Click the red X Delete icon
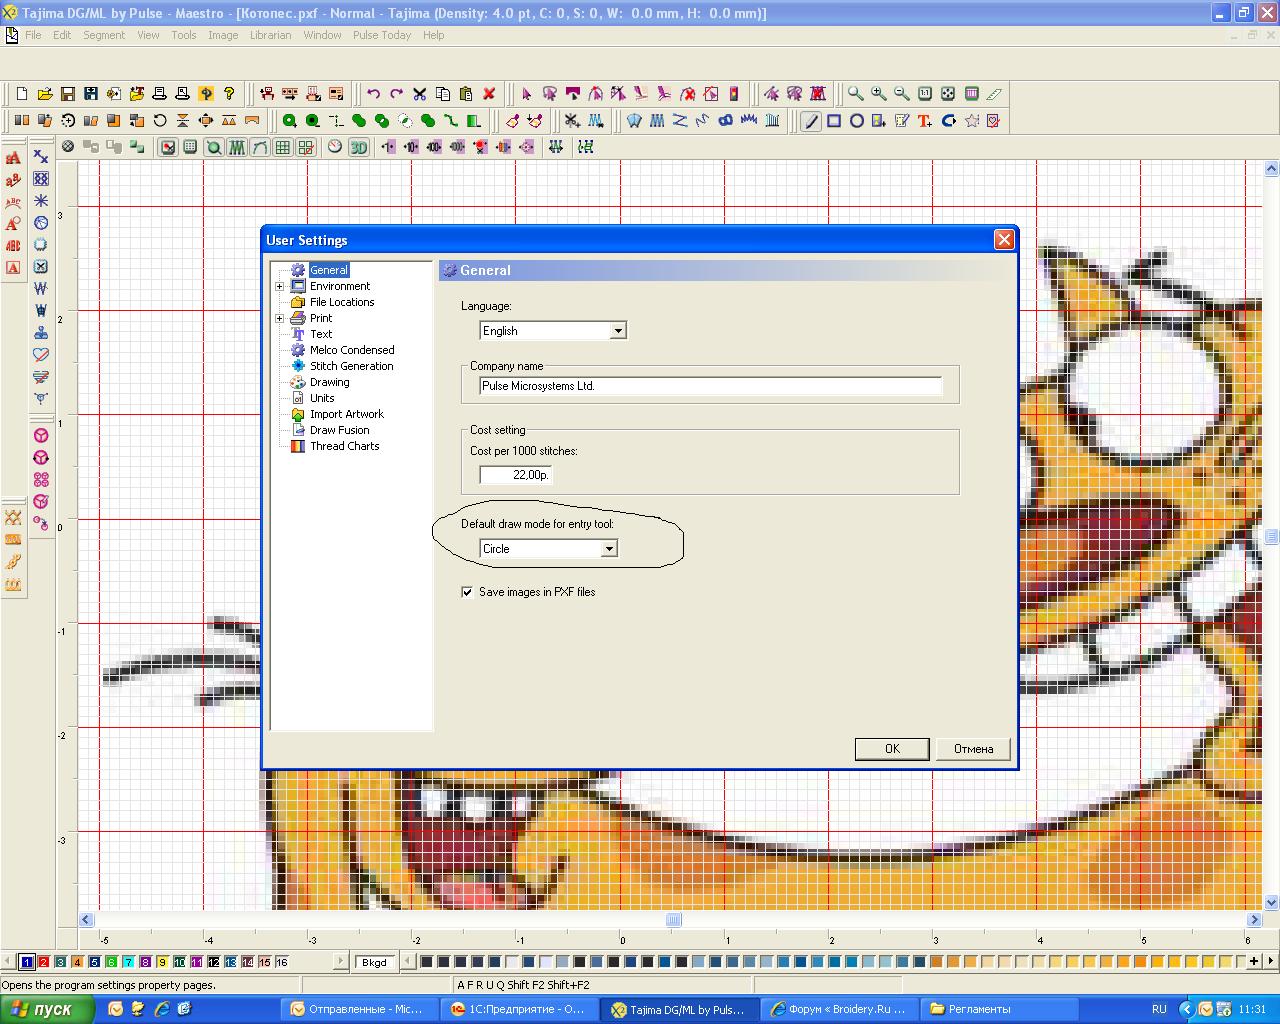The height and width of the screenshot is (1024, 1280). [x=489, y=94]
